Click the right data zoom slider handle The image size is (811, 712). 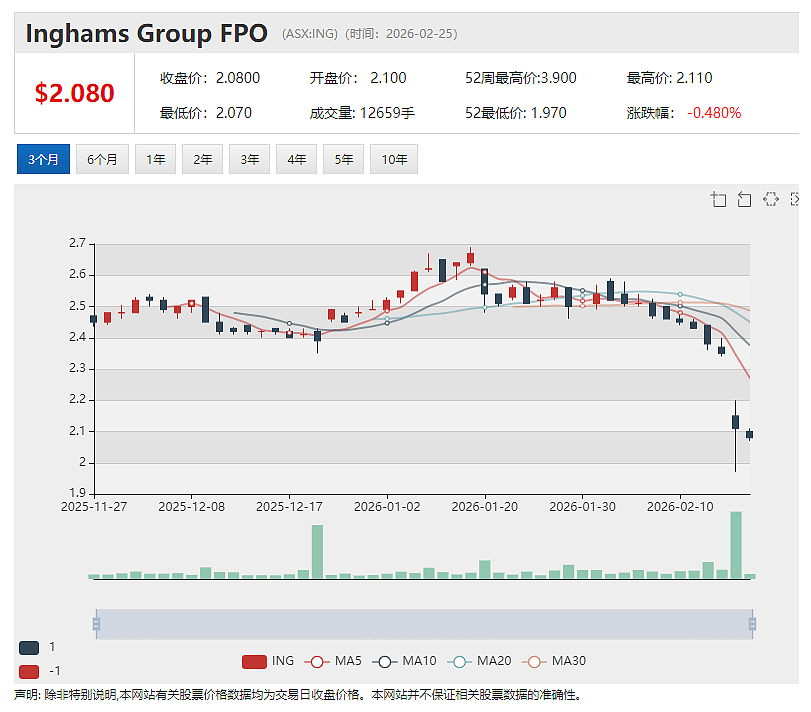click(x=753, y=624)
